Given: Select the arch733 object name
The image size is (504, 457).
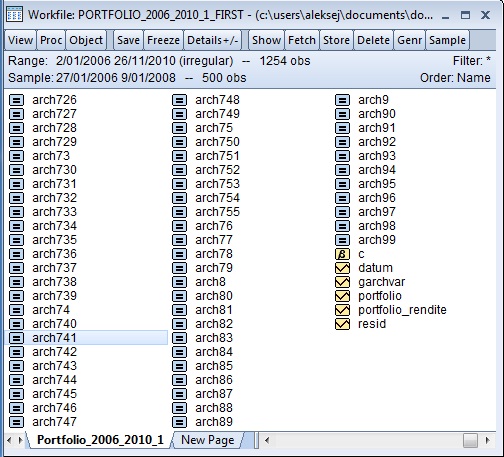Looking at the screenshot, I should point(54,212).
